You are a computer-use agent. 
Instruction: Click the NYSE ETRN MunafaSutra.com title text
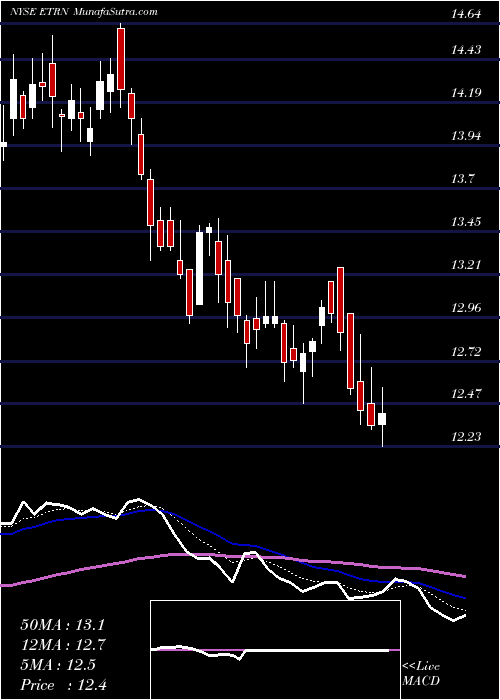pyautogui.click(x=84, y=12)
